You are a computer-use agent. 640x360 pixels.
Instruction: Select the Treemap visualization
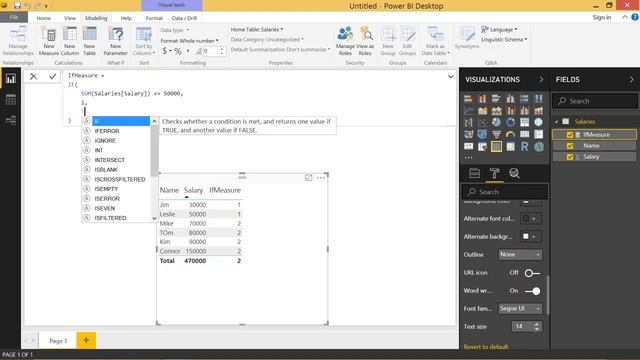point(524,122)
